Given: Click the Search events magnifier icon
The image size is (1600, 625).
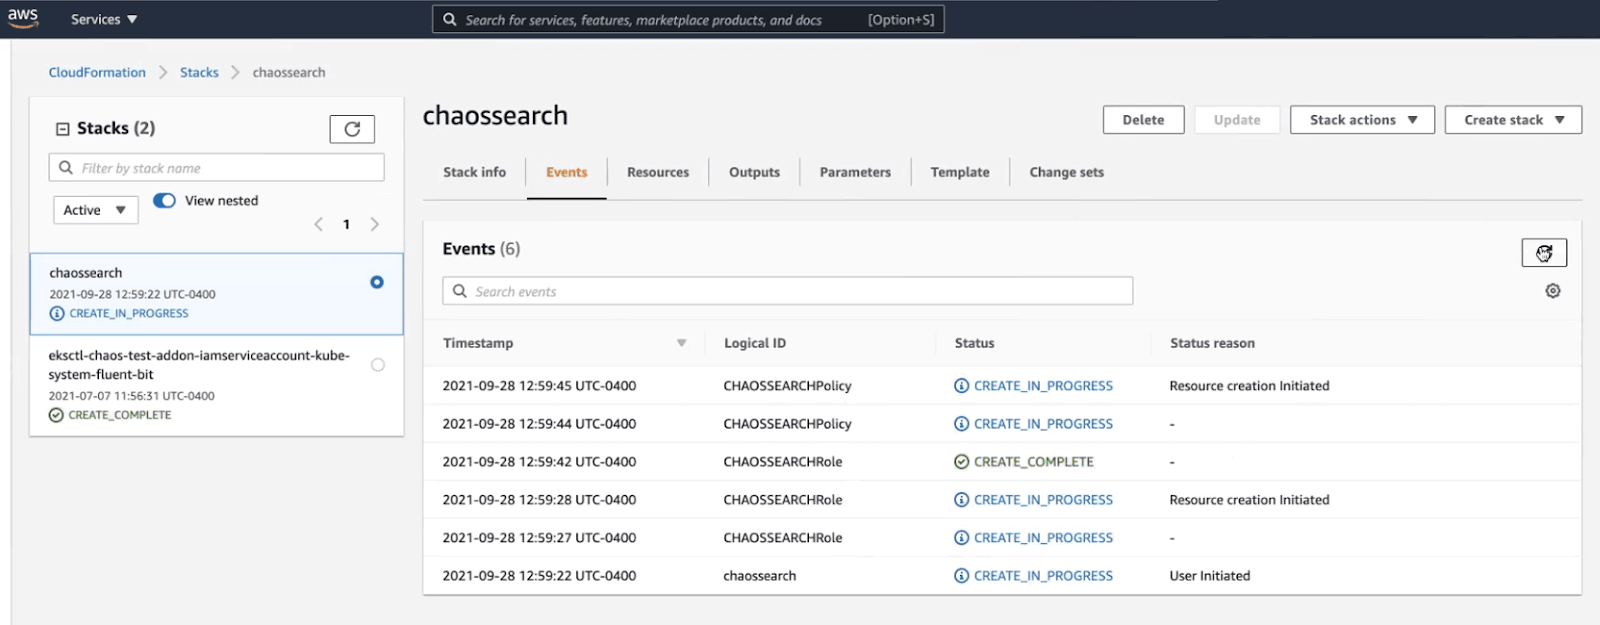Looking at the screenshot, I should [x=460, y=291].
